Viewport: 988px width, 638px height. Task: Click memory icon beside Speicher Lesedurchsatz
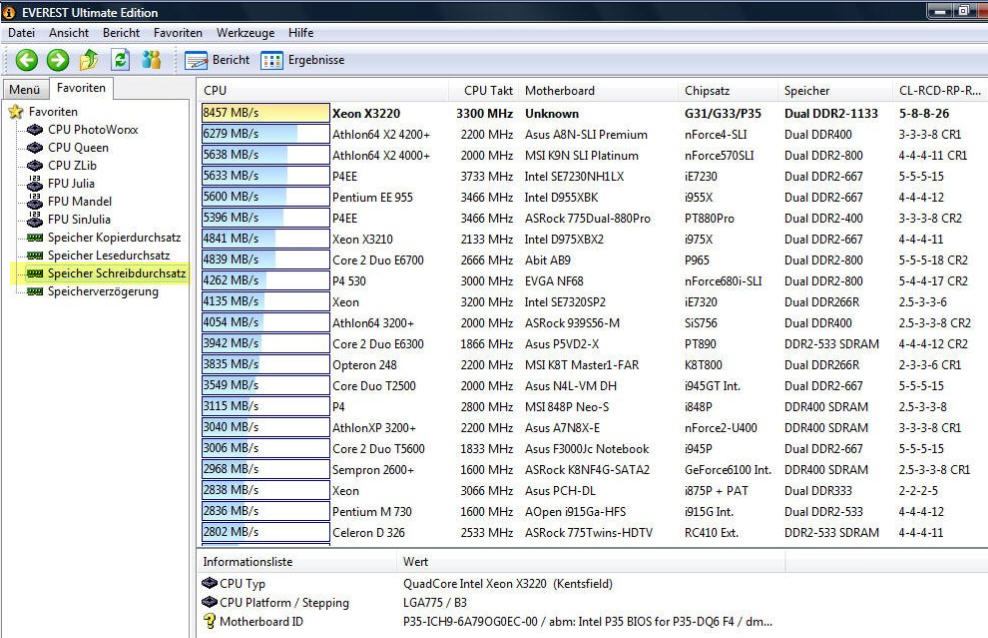35,256
